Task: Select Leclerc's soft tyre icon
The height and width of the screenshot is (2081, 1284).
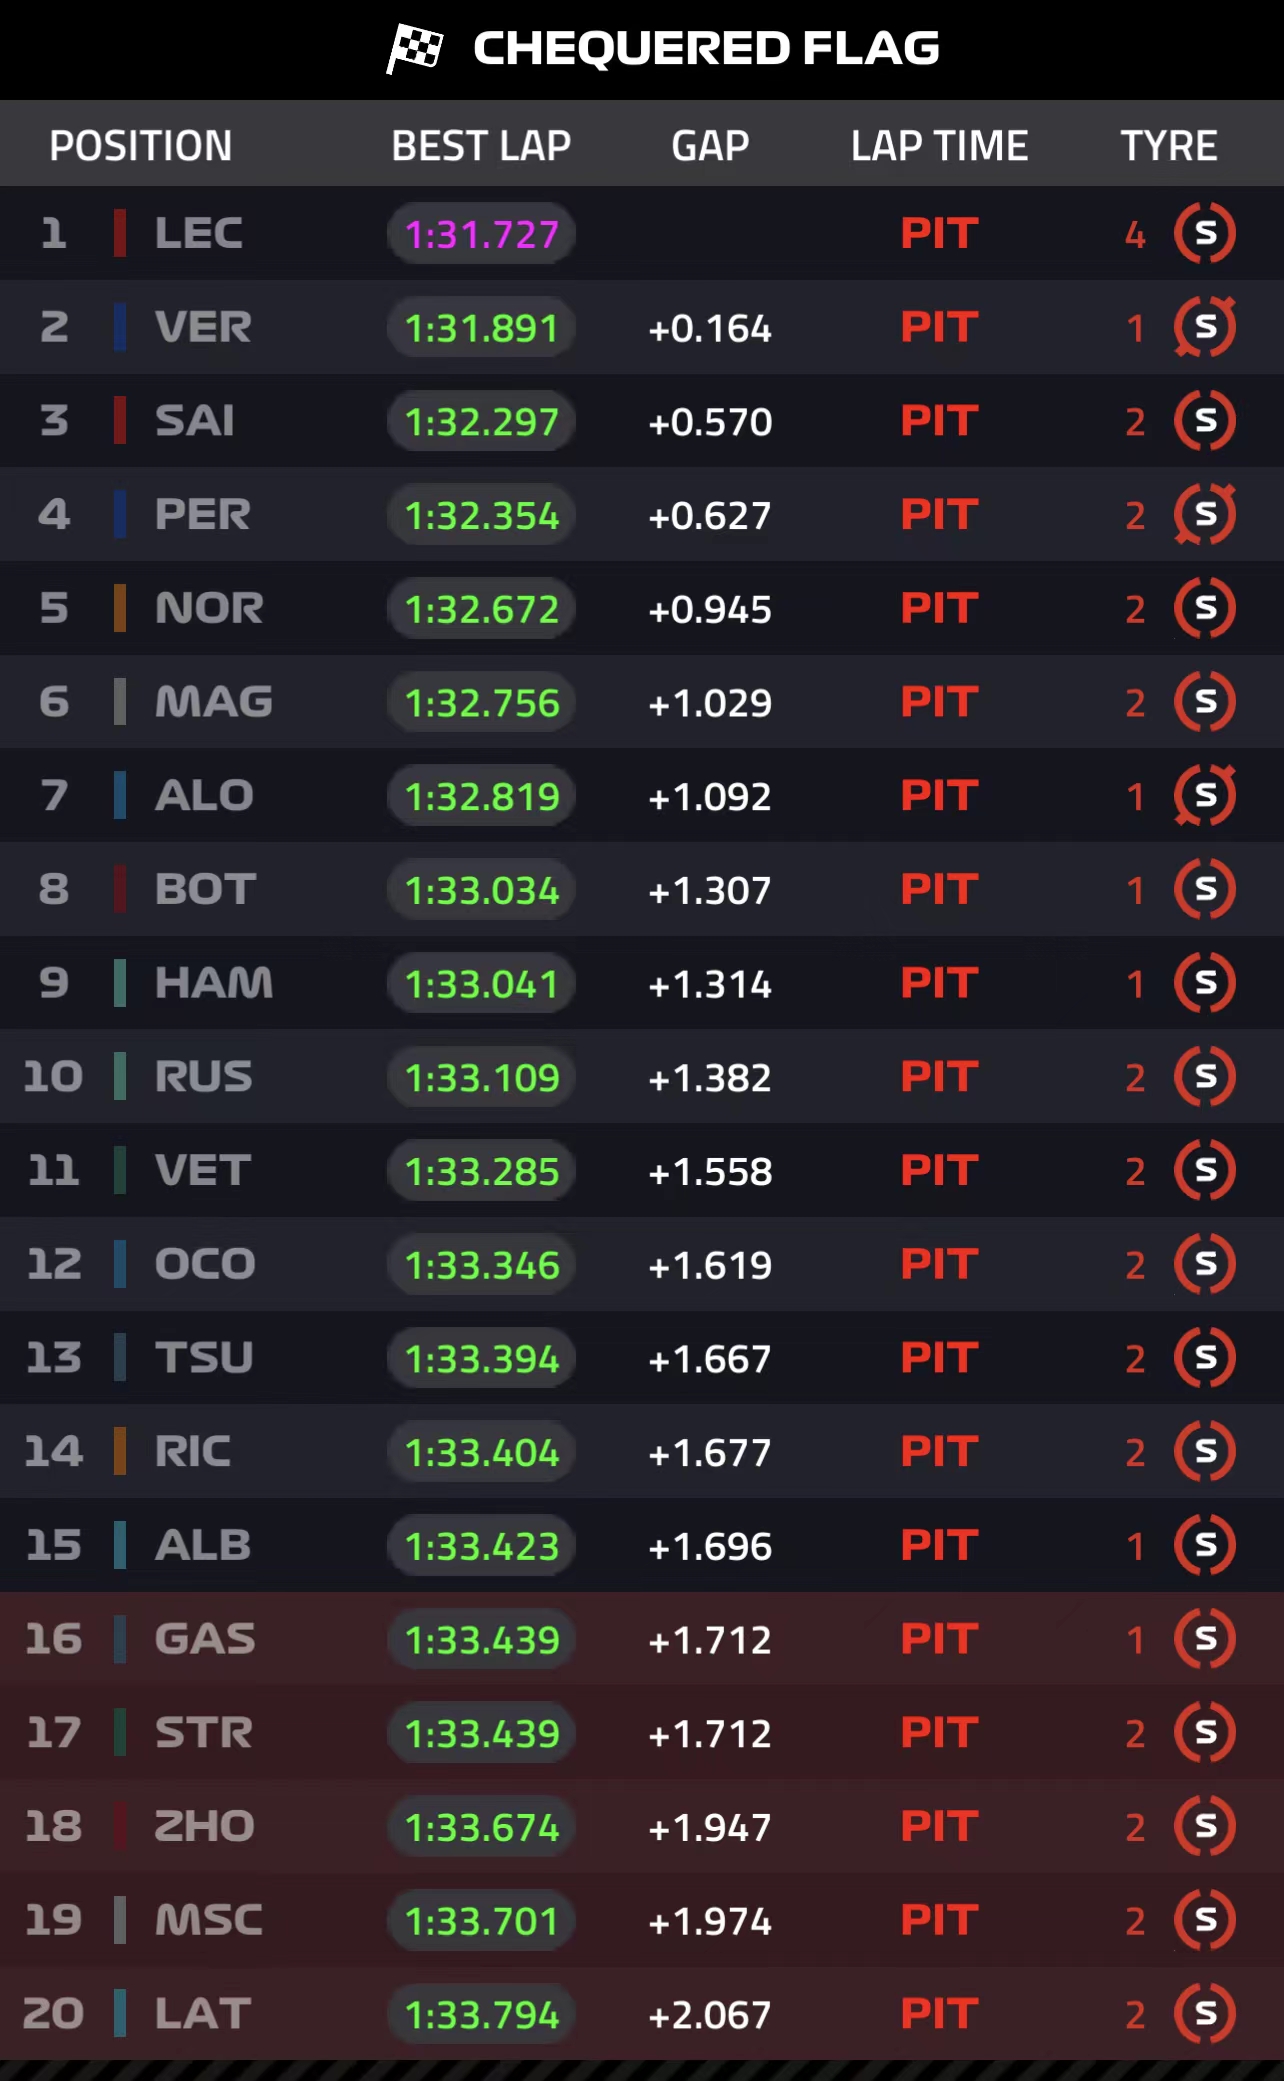Action: [1205, 233]
